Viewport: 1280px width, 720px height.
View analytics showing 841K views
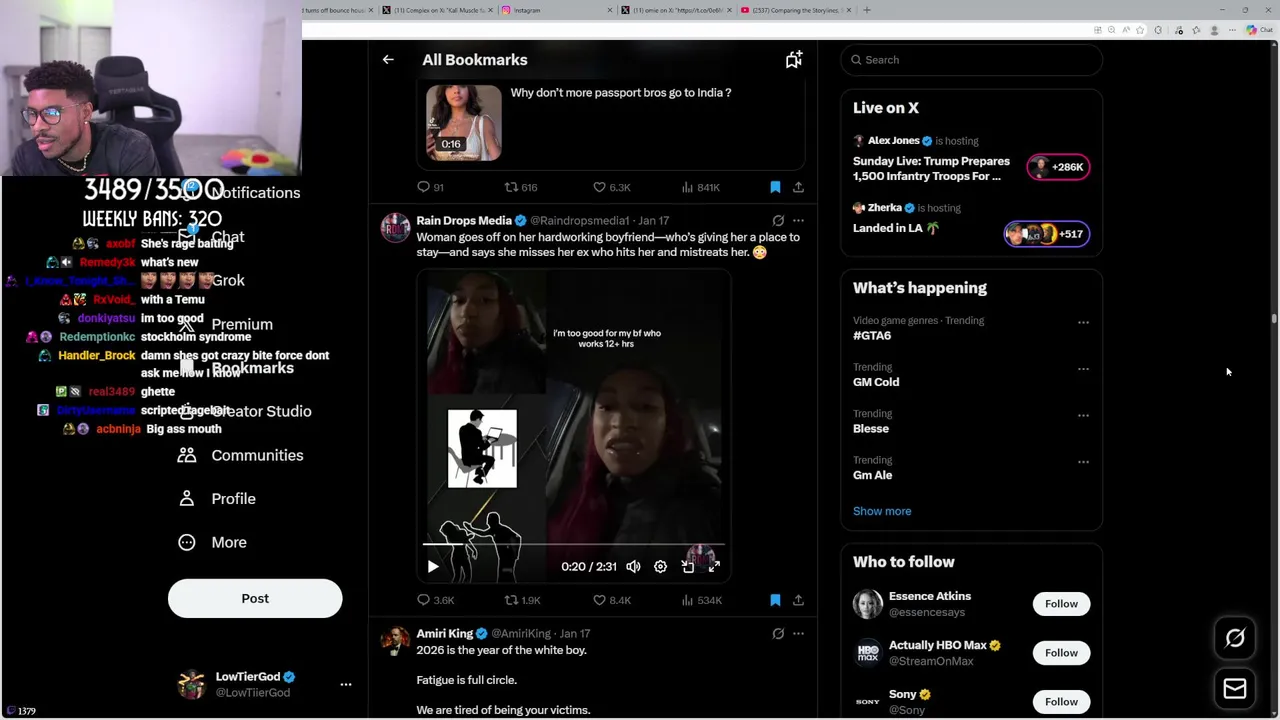[700, 187]
